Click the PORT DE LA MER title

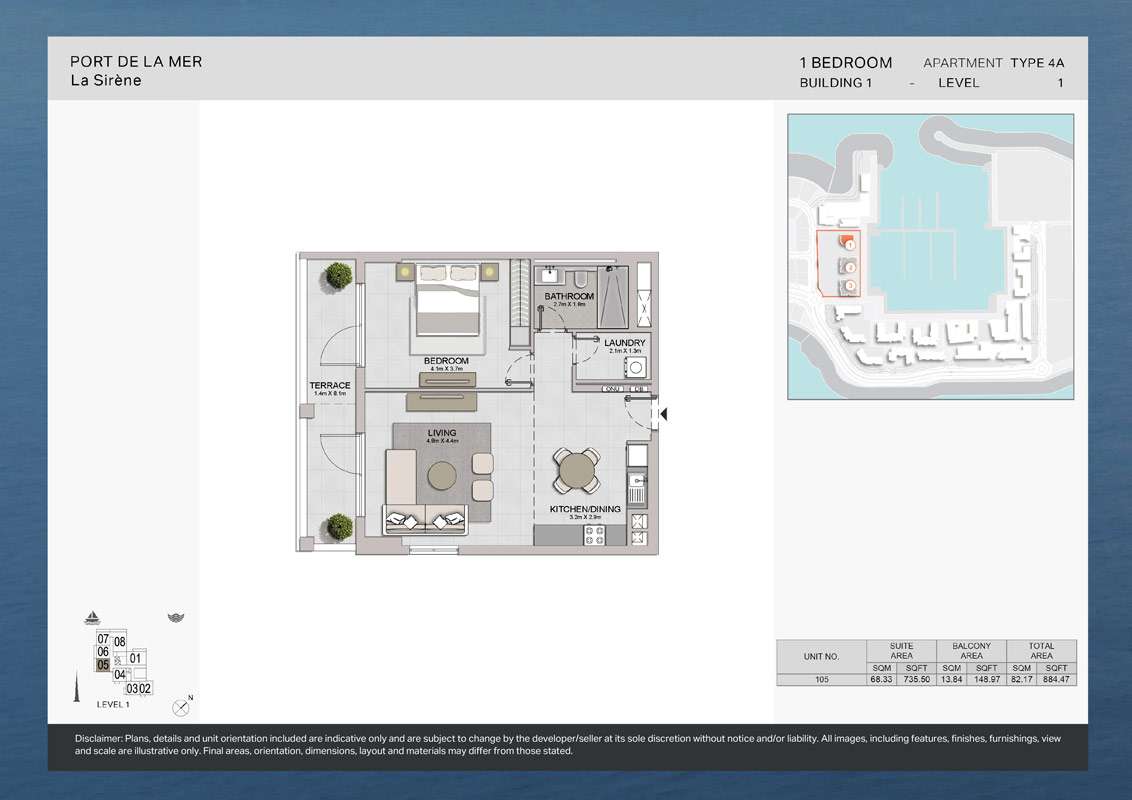pos(136,61)
